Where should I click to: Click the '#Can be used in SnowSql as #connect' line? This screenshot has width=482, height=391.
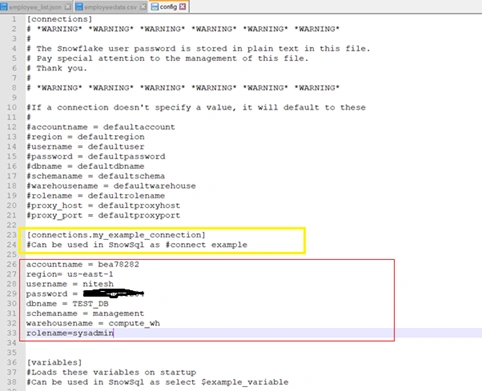coord(137,245)
